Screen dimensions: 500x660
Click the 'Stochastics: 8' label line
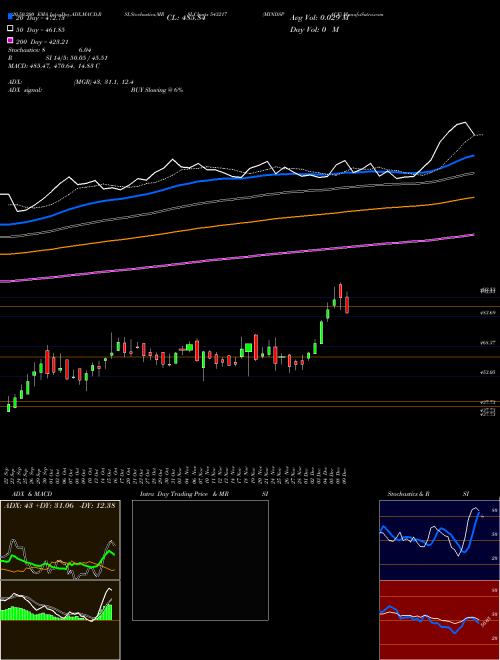tap(27, 50)
